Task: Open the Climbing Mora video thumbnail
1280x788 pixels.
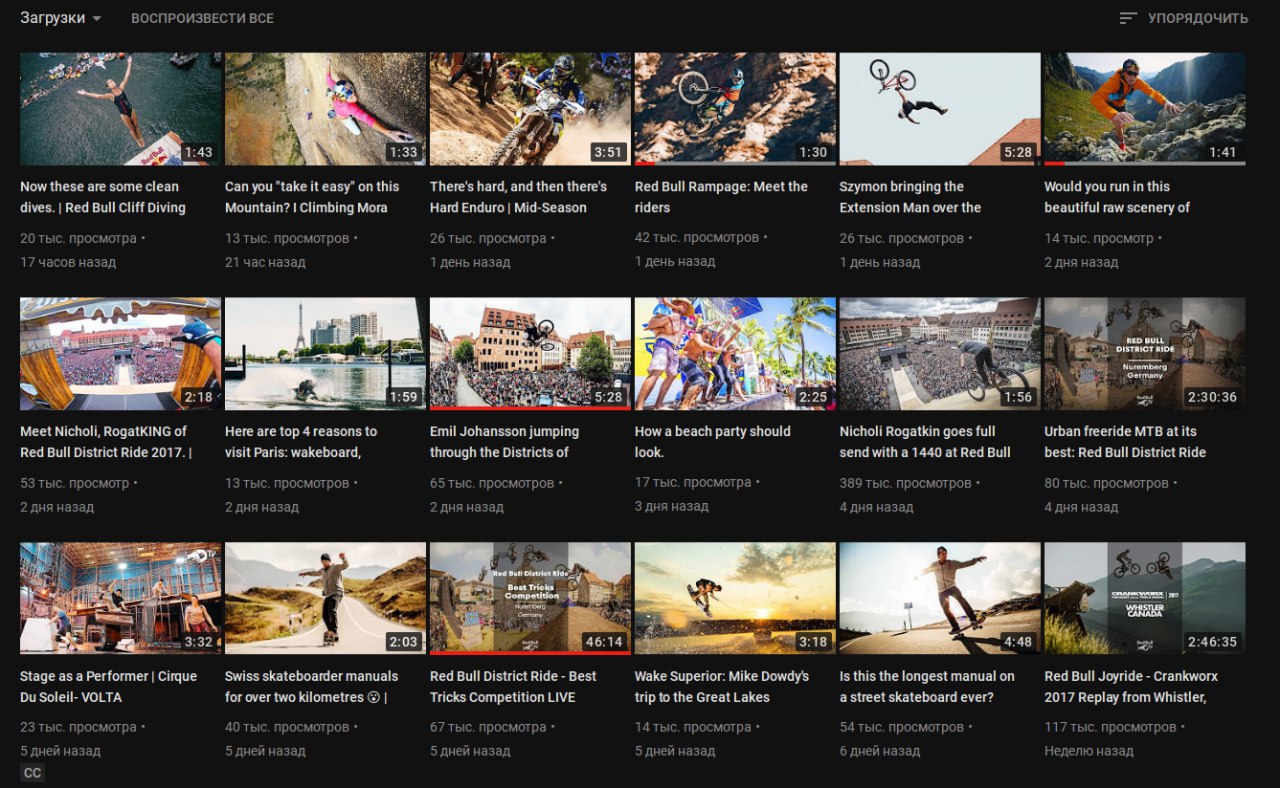Action: coord(325,109)
